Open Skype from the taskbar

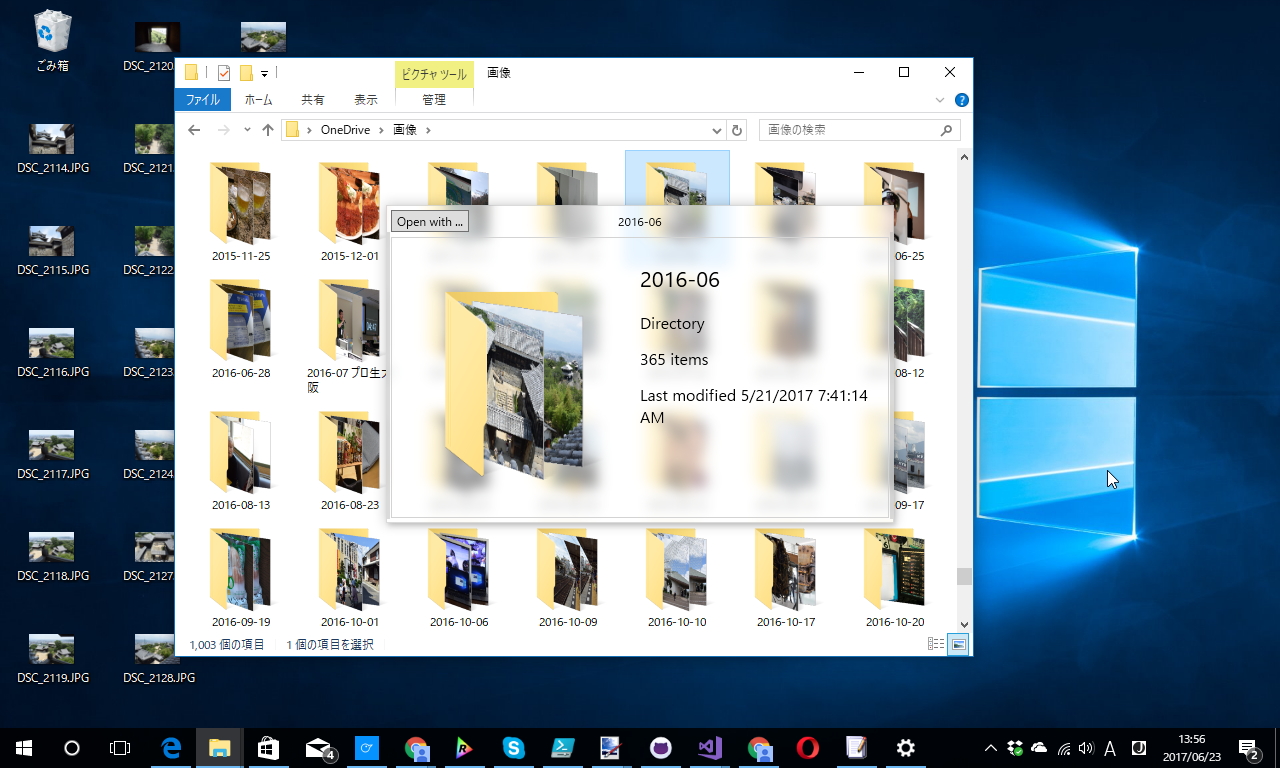coord(514,748)
